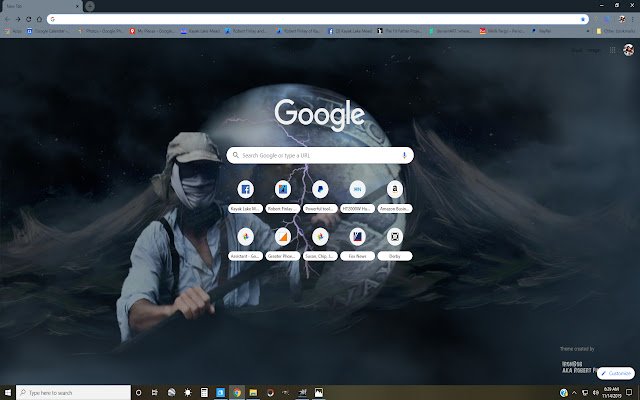Open the Greater Phoenix shortcut tile
The image size is (640, 400).
click(x=282, y=244)
